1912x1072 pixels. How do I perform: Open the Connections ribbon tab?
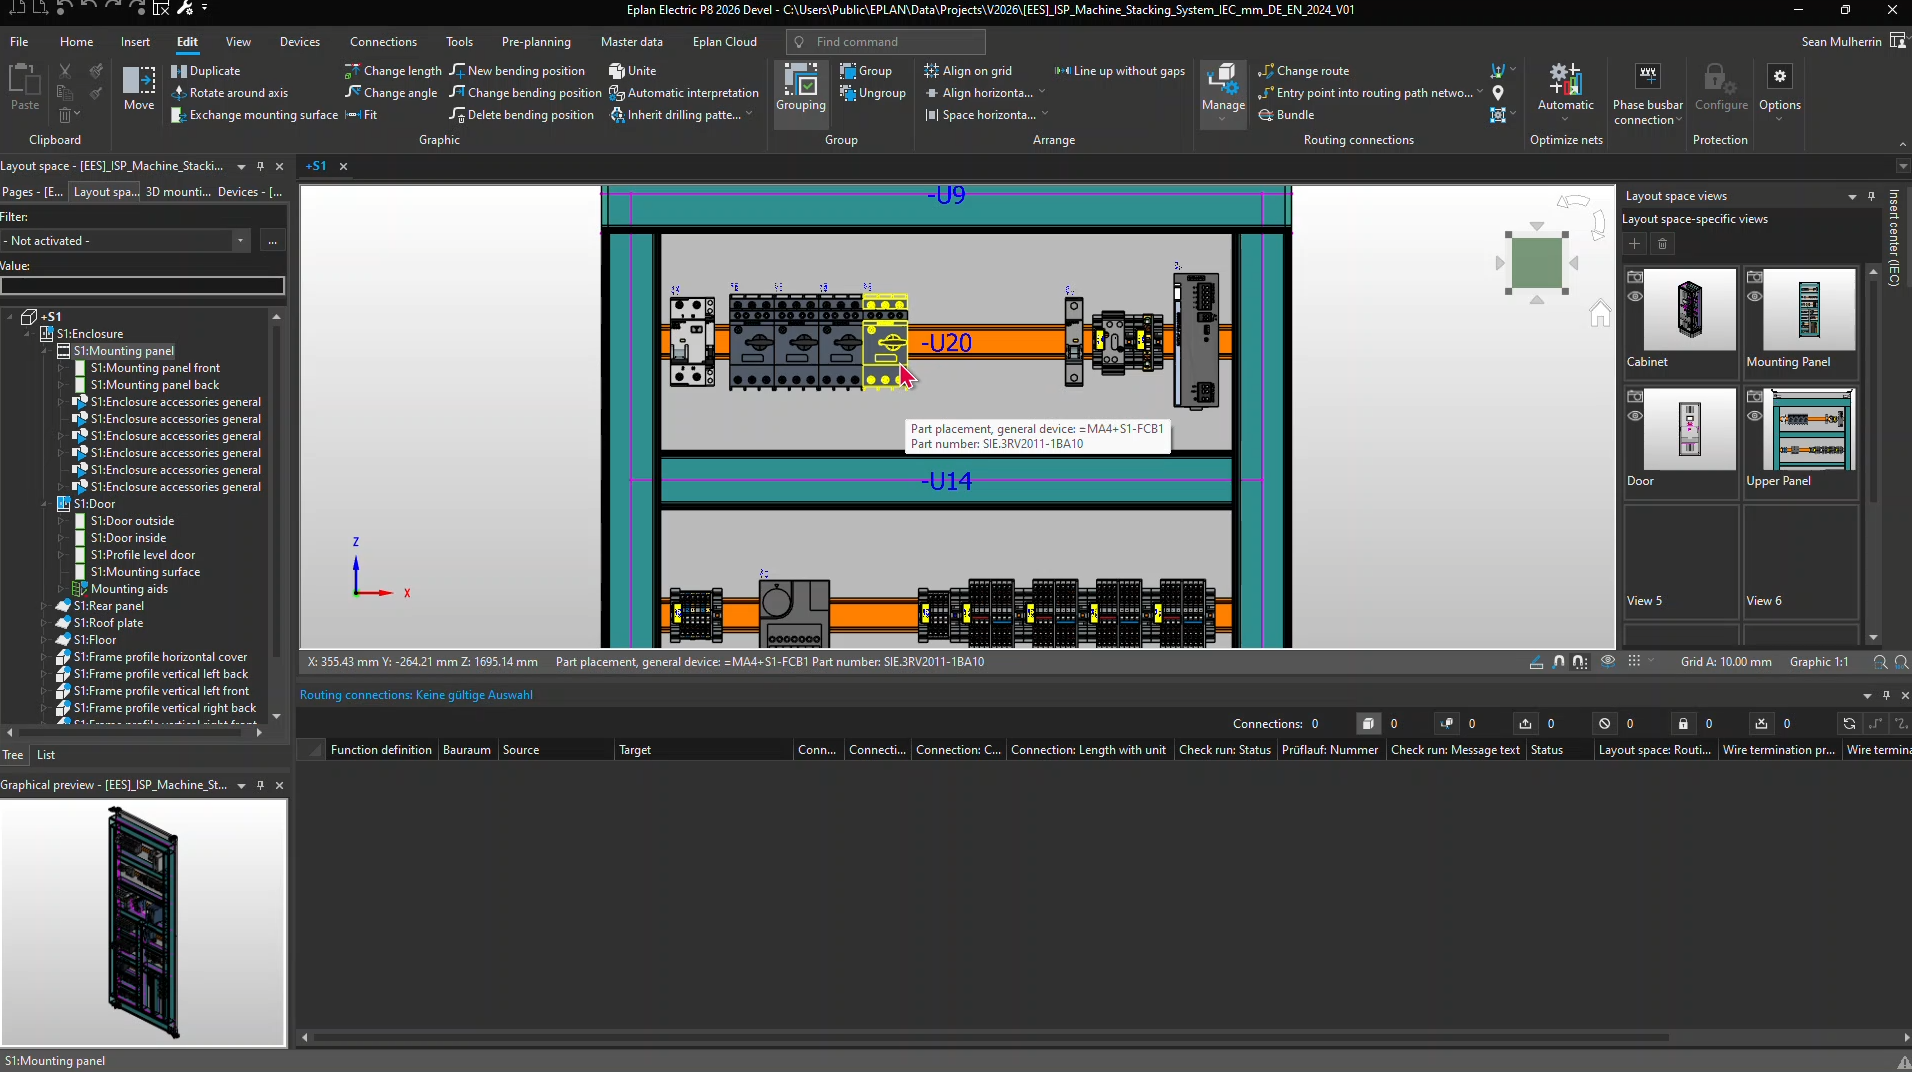pyautogui.click(x=383, y=42)
